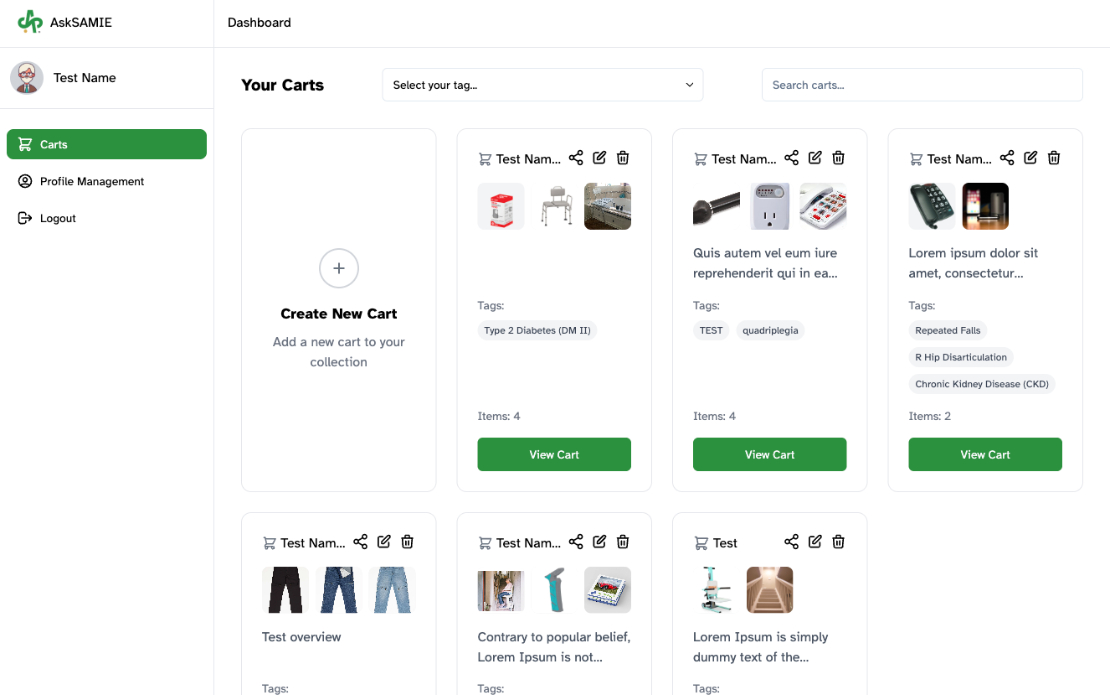Click the Test Name user avatar

click(27, 78)
